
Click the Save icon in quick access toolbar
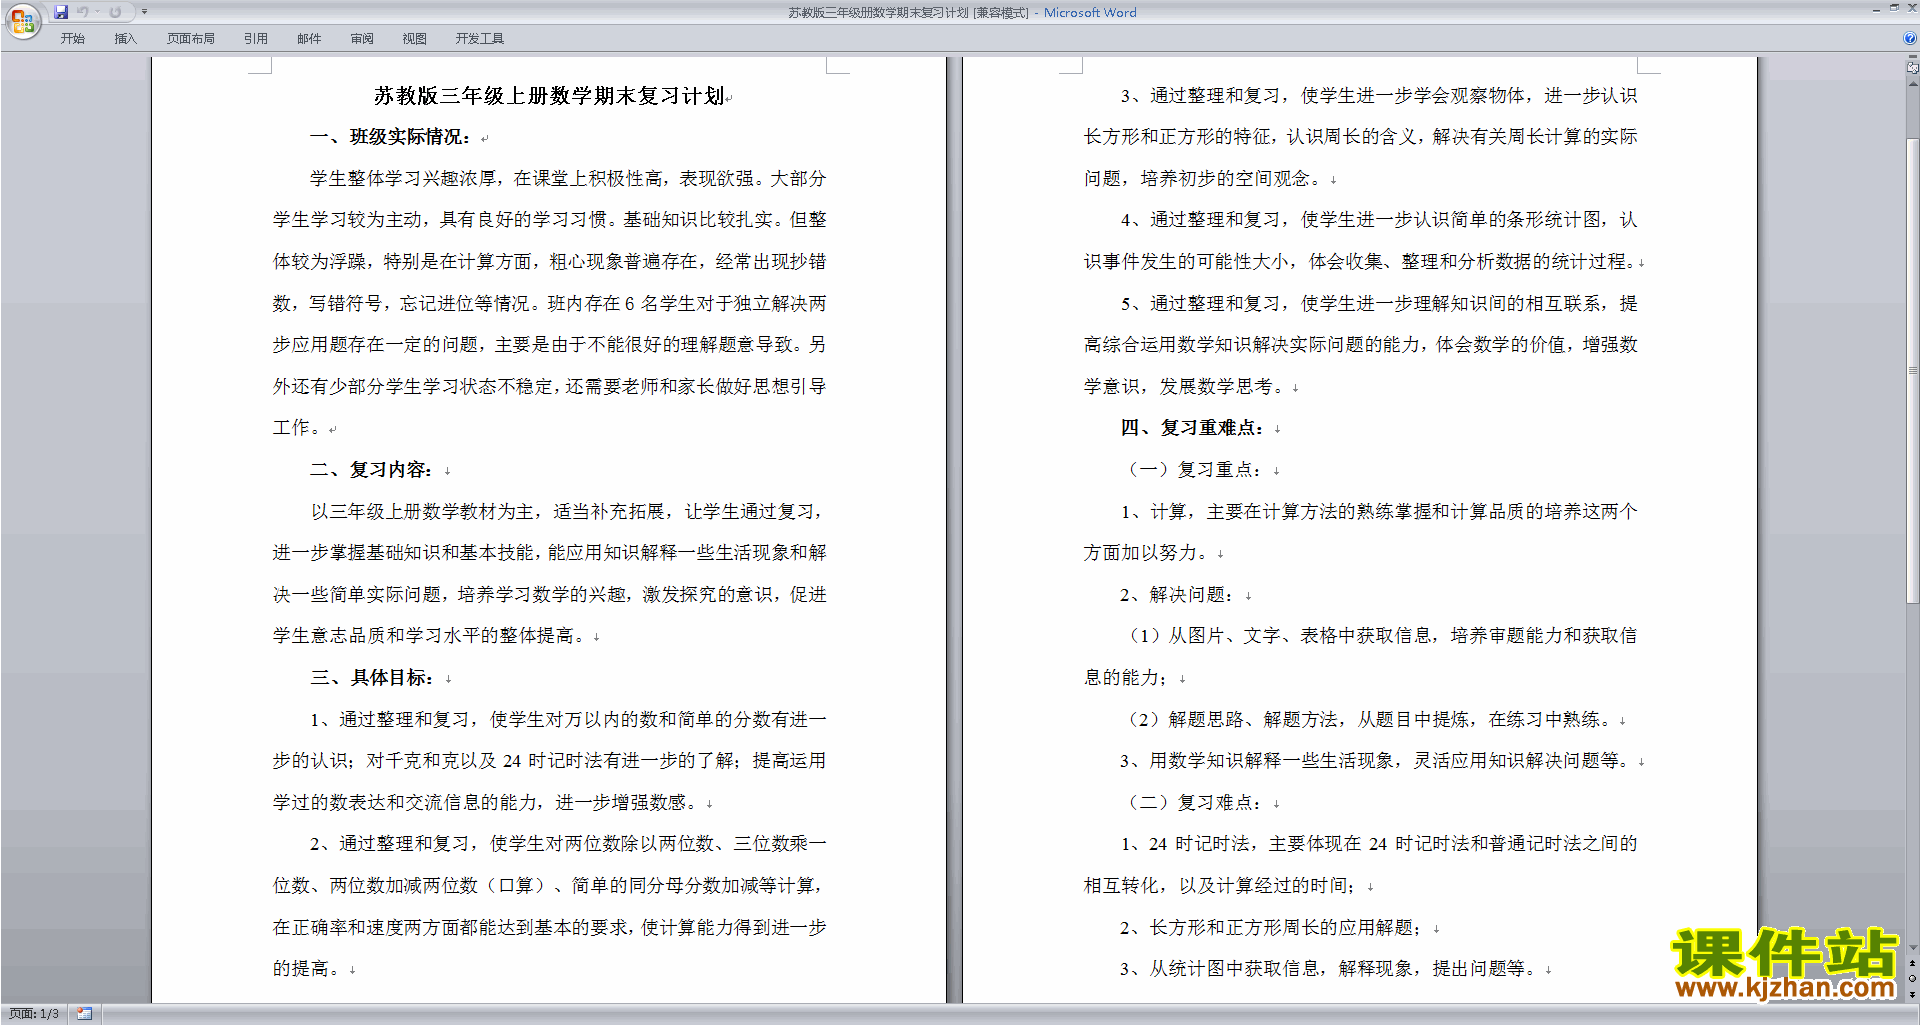pyautogui.click(x=61, y=12)
